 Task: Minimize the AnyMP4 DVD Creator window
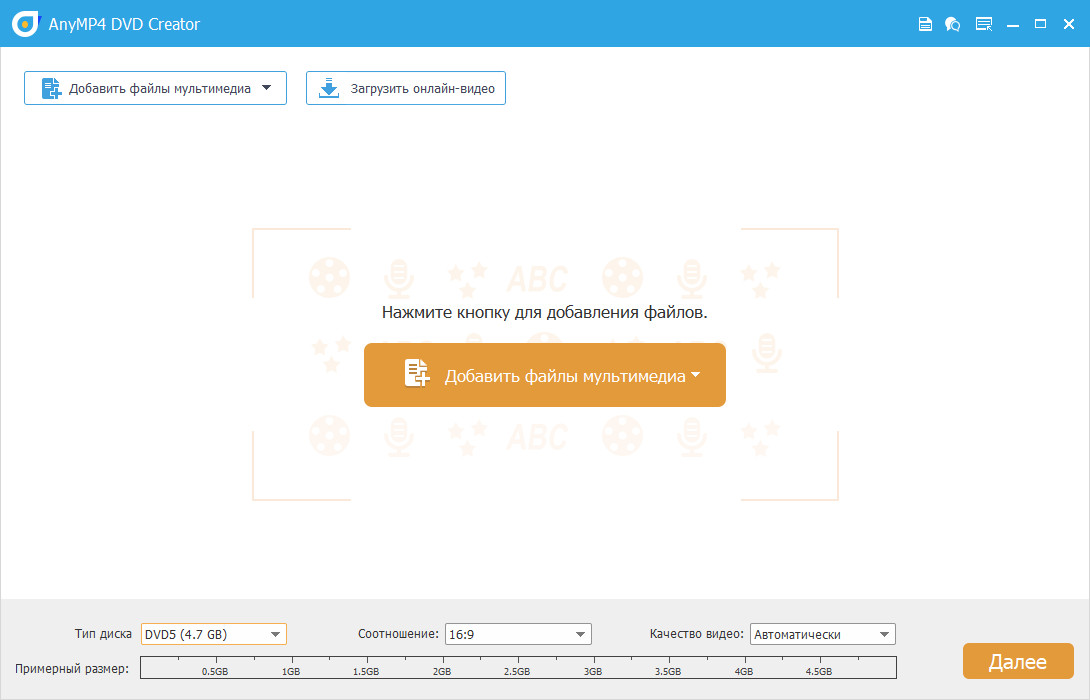pyautogui.click(x=1013, y=24)
